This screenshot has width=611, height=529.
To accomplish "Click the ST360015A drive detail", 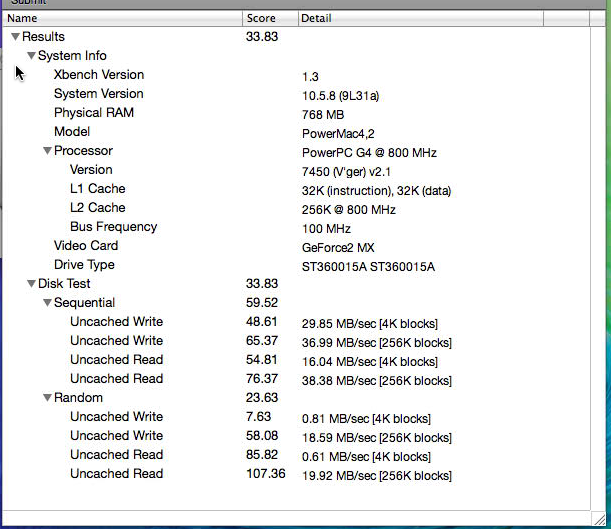I will pos(368,267).
